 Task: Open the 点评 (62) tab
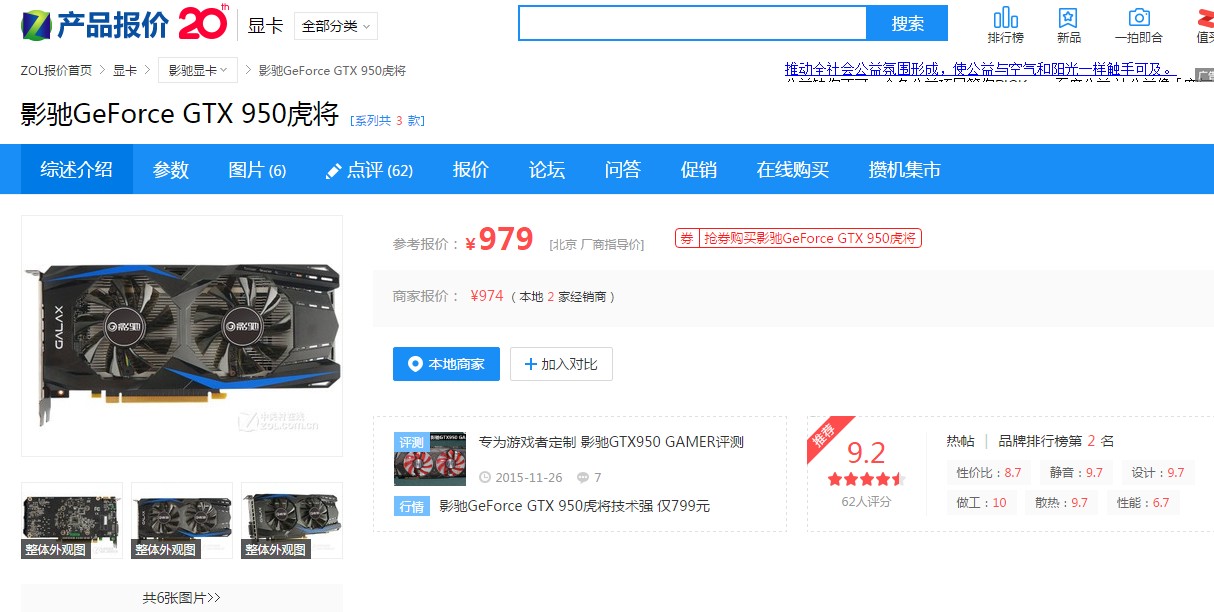point(370,170)
